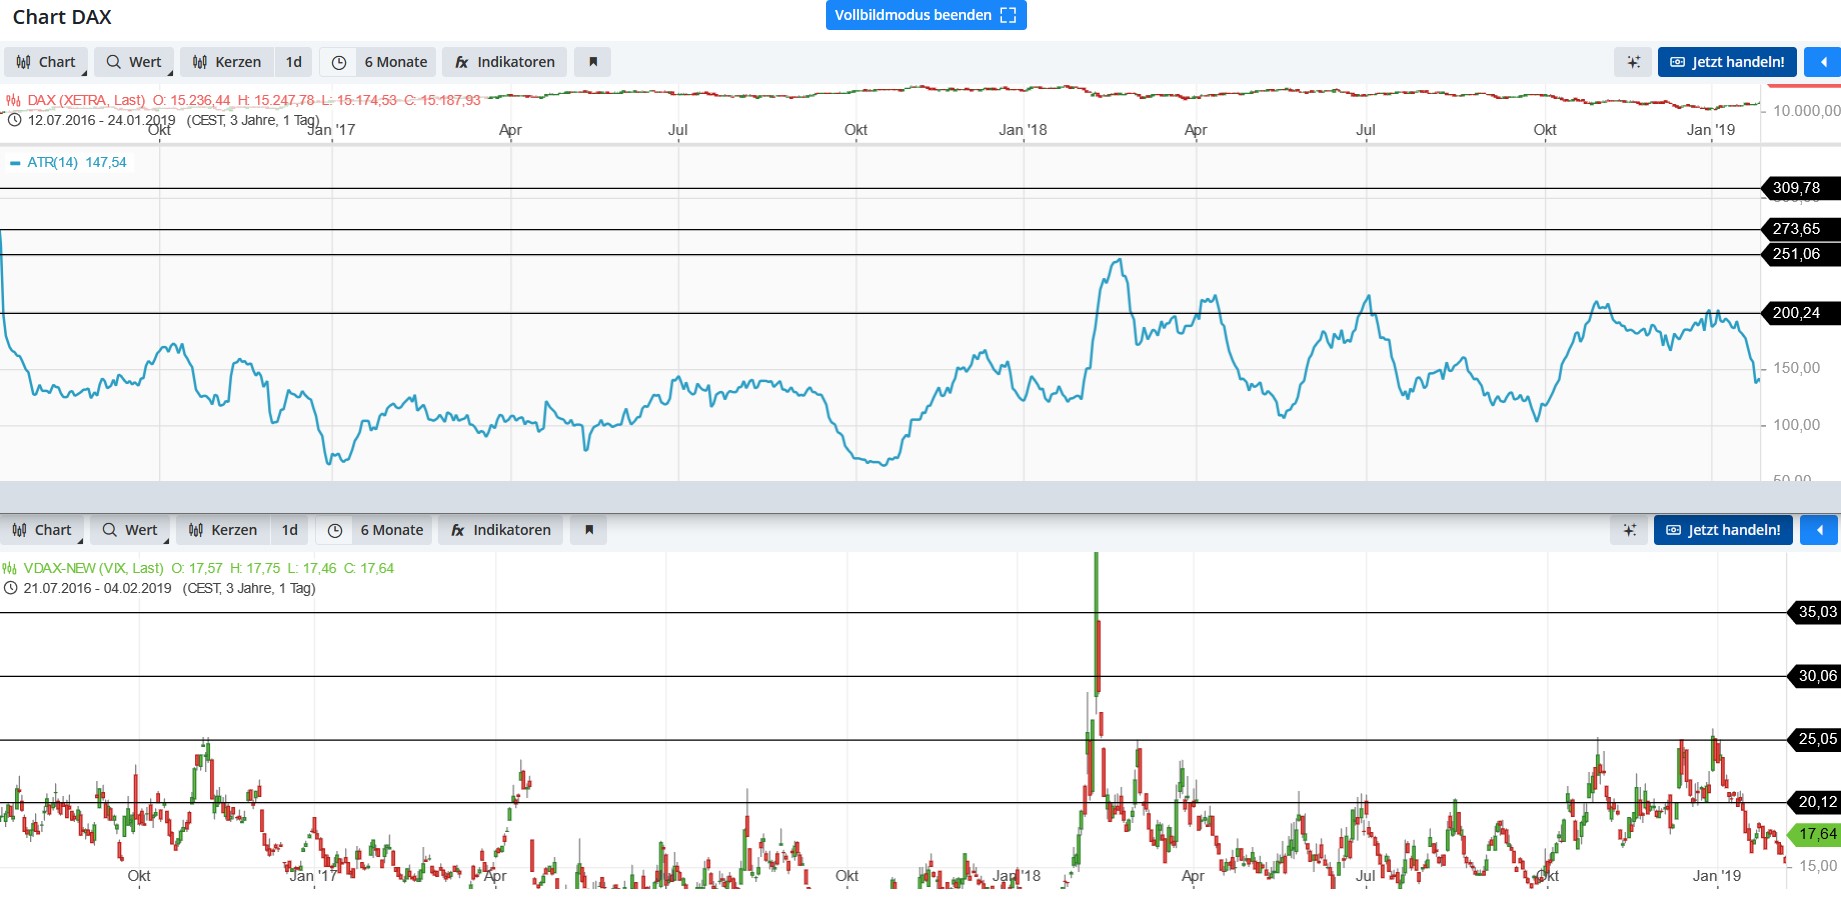The image size is (1841, 902).
Task: Click bookmark icon in lower VDAX toolbar
Action: 589,530
